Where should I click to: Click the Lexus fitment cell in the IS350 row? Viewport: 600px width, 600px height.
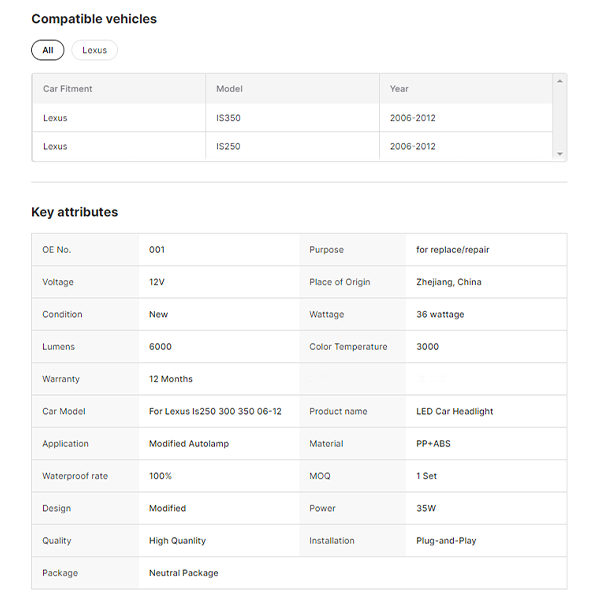click(x=55, y=118)
